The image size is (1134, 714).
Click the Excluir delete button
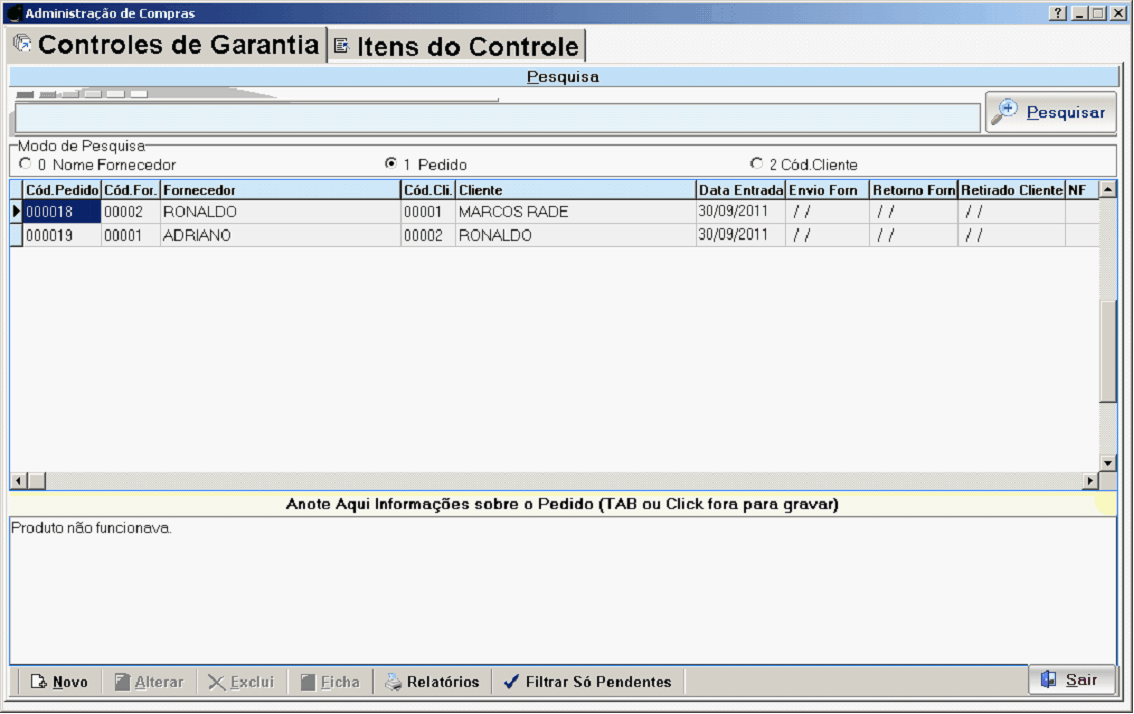click(241, 682)
